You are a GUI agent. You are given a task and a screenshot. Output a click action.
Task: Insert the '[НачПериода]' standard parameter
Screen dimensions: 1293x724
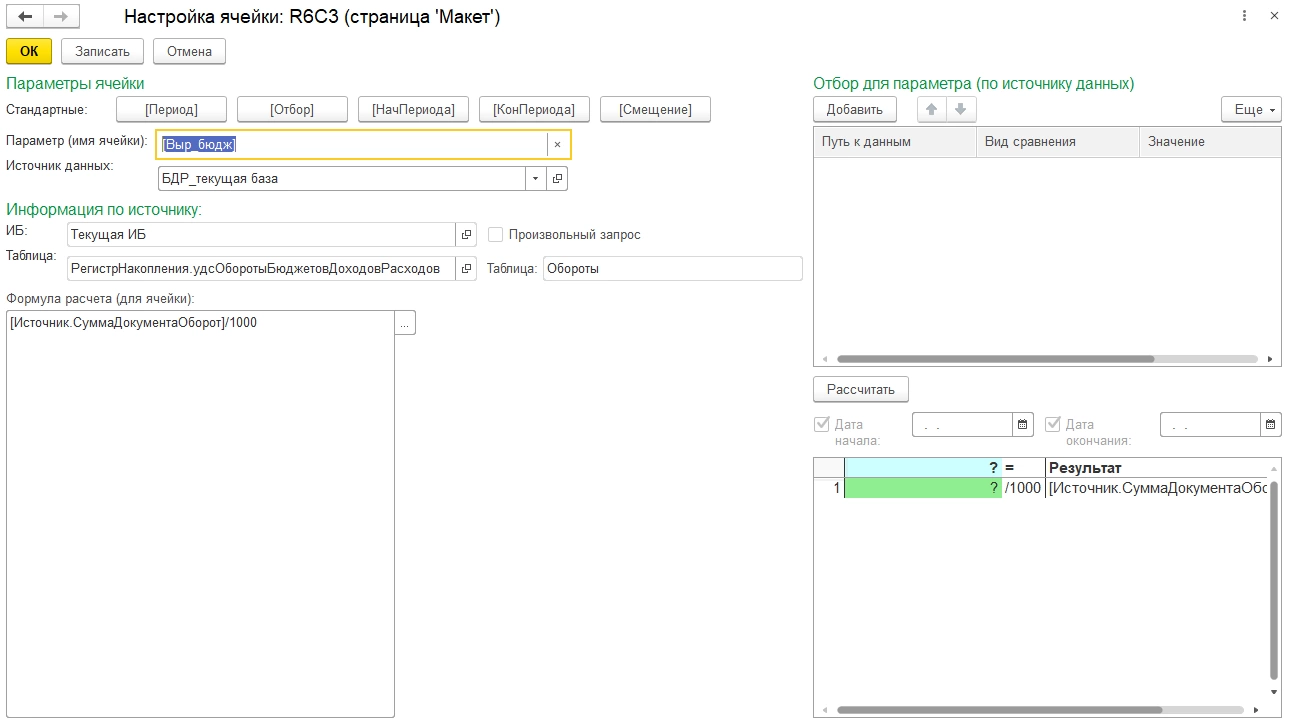413,109
